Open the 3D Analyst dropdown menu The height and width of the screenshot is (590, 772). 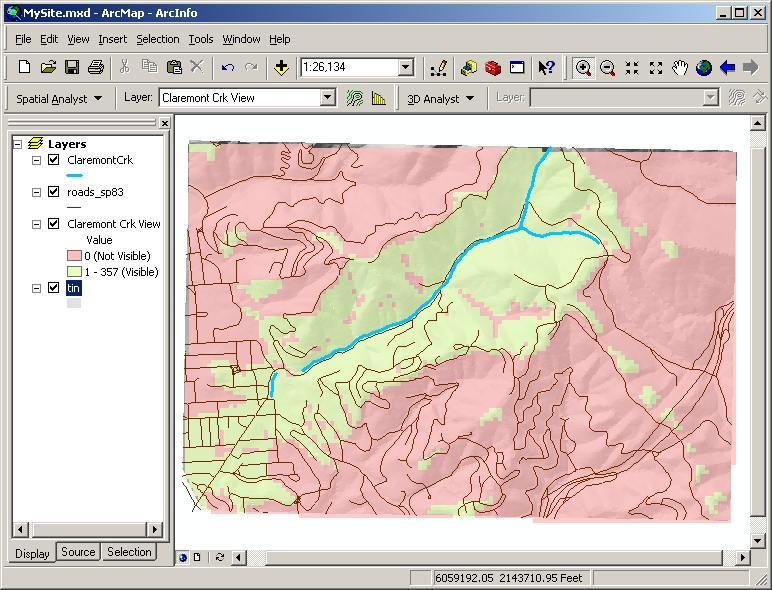(440, 98)
